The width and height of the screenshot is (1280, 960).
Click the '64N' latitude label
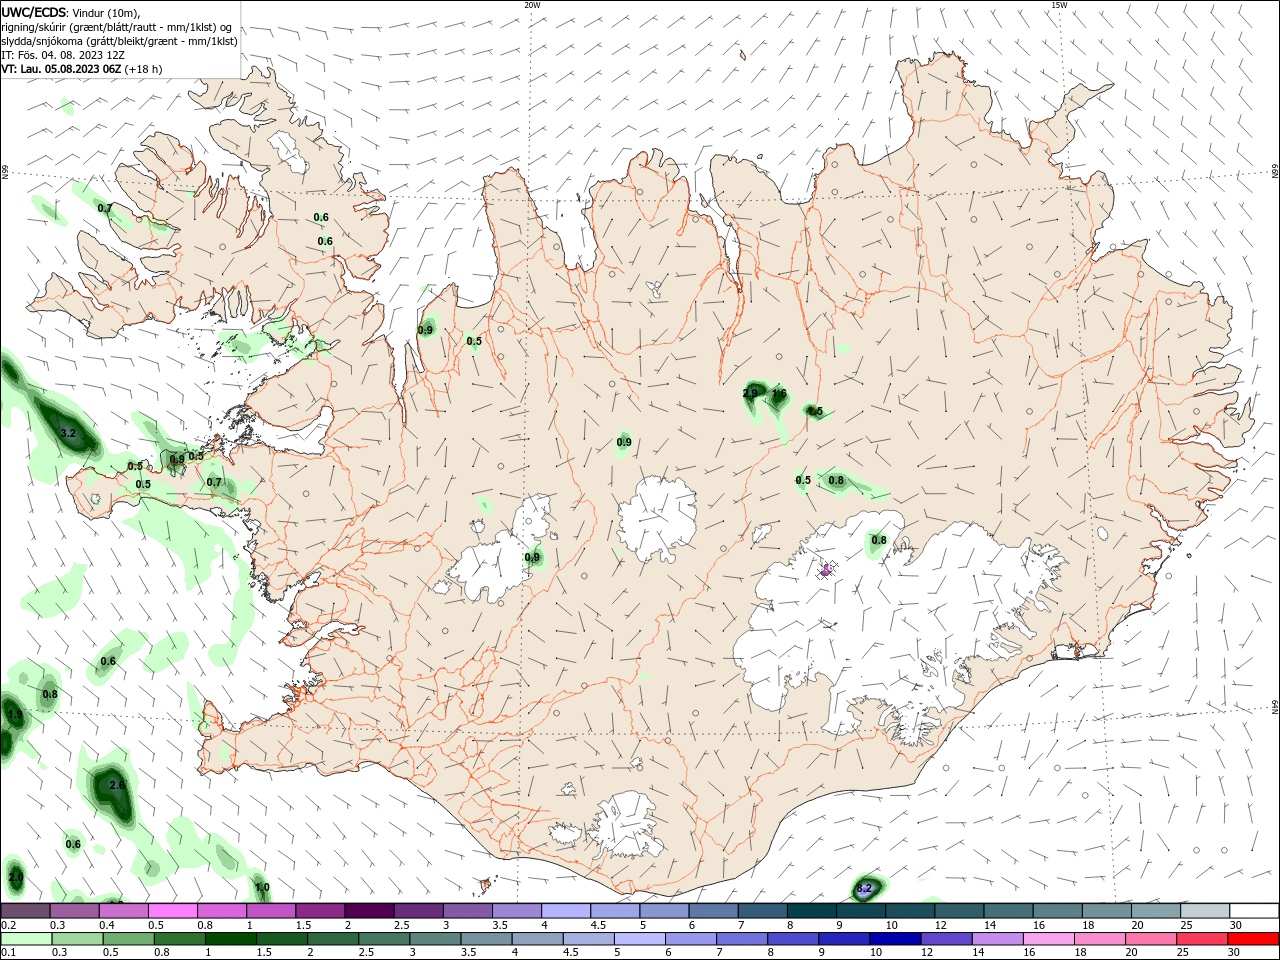pyautogui.click(x=1275, y=707)
